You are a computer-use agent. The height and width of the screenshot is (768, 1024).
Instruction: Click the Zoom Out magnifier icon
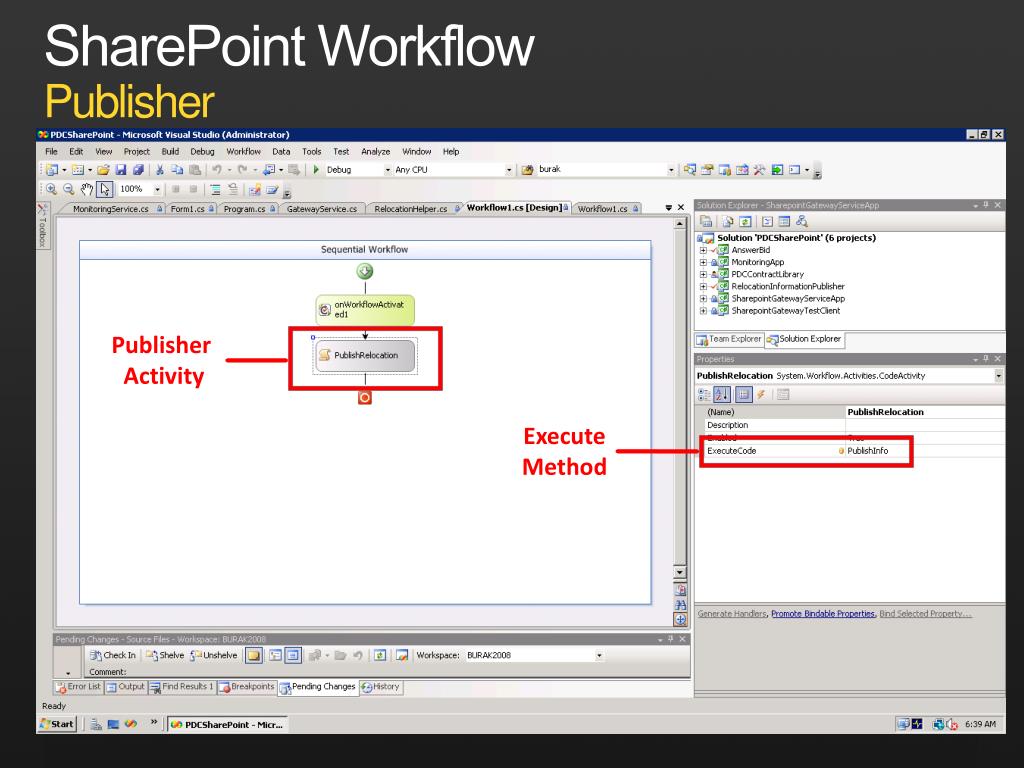[69, 189]
